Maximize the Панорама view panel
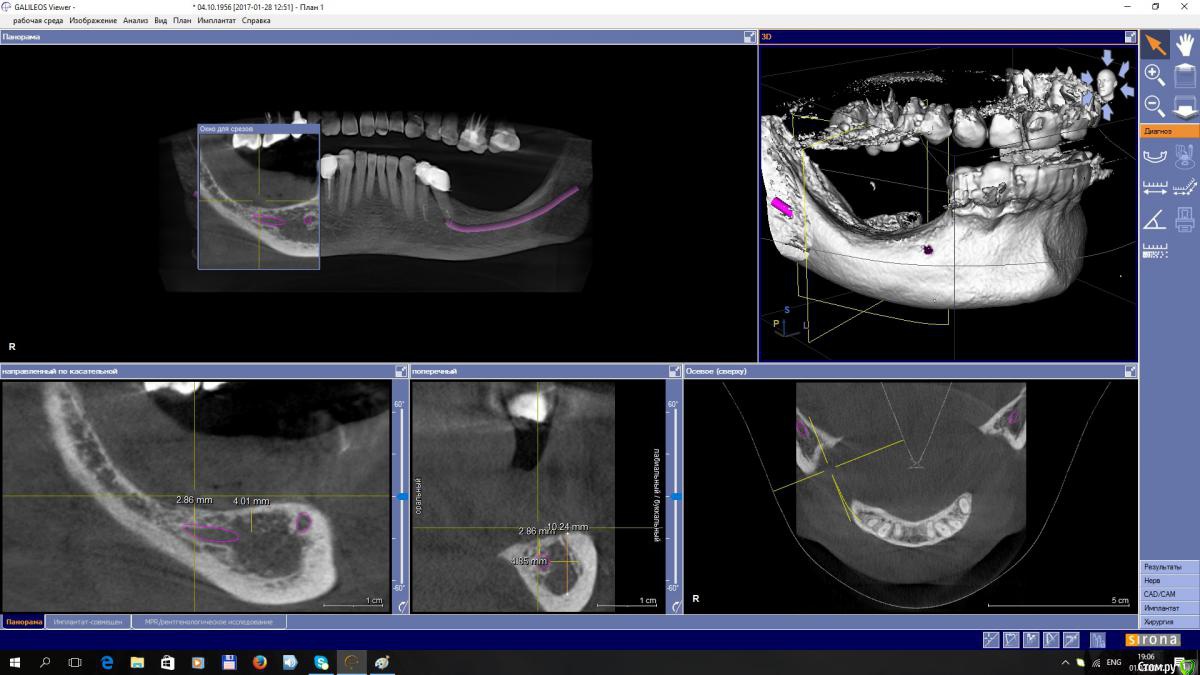Viewport: 1200px width, 675px height. click(x=749, y=37)
